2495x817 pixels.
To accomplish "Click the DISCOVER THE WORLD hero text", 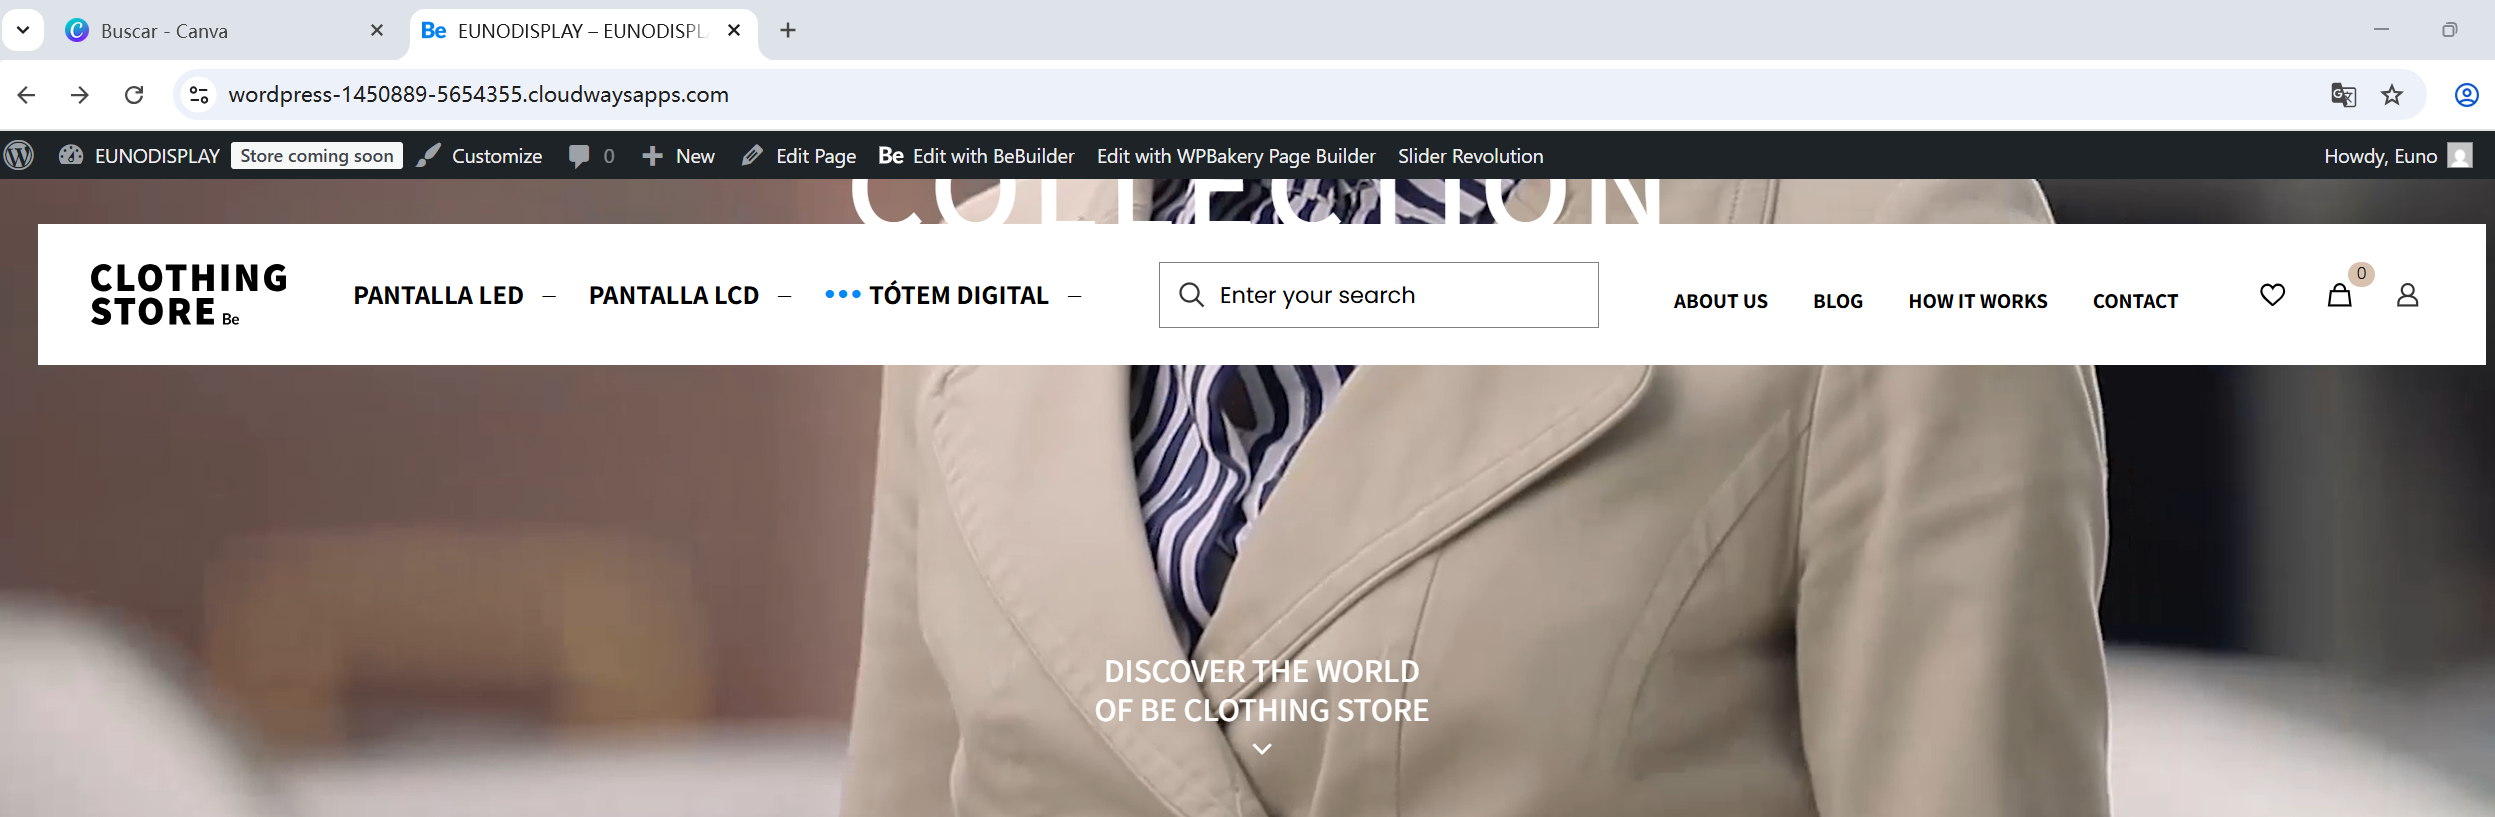I will coord(1262,691).
